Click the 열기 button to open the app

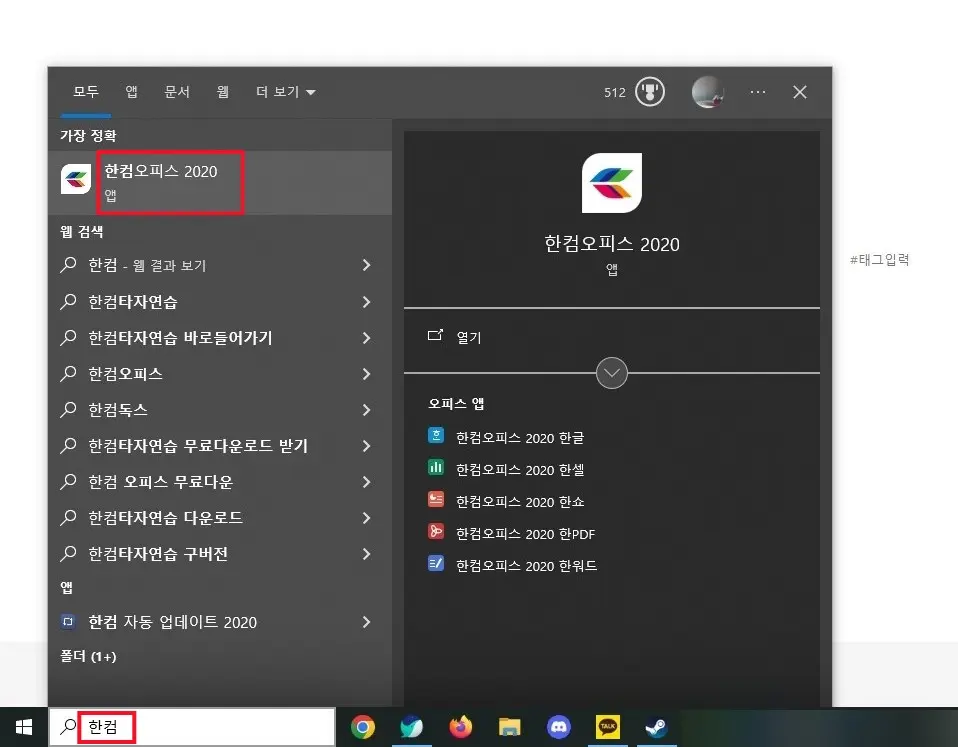coord(466,337)
